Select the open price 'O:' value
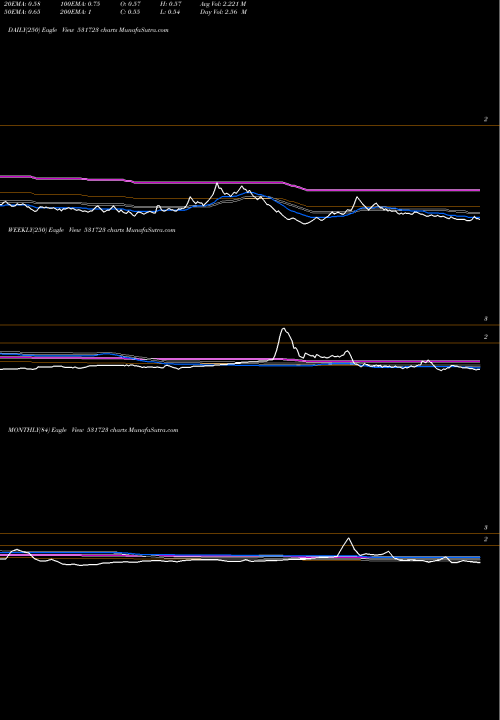This screenshot has width=500, height=720. [x=130, y=4]
